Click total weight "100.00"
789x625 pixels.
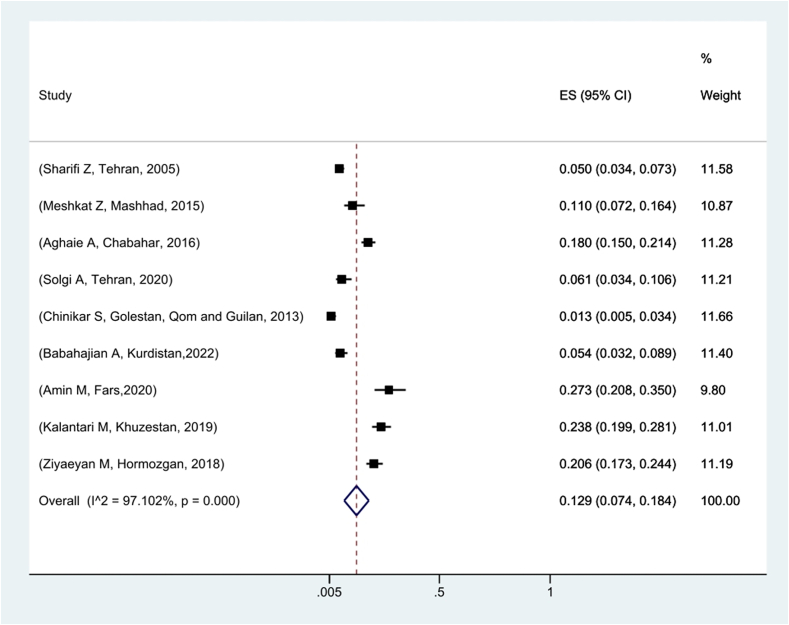720,501
